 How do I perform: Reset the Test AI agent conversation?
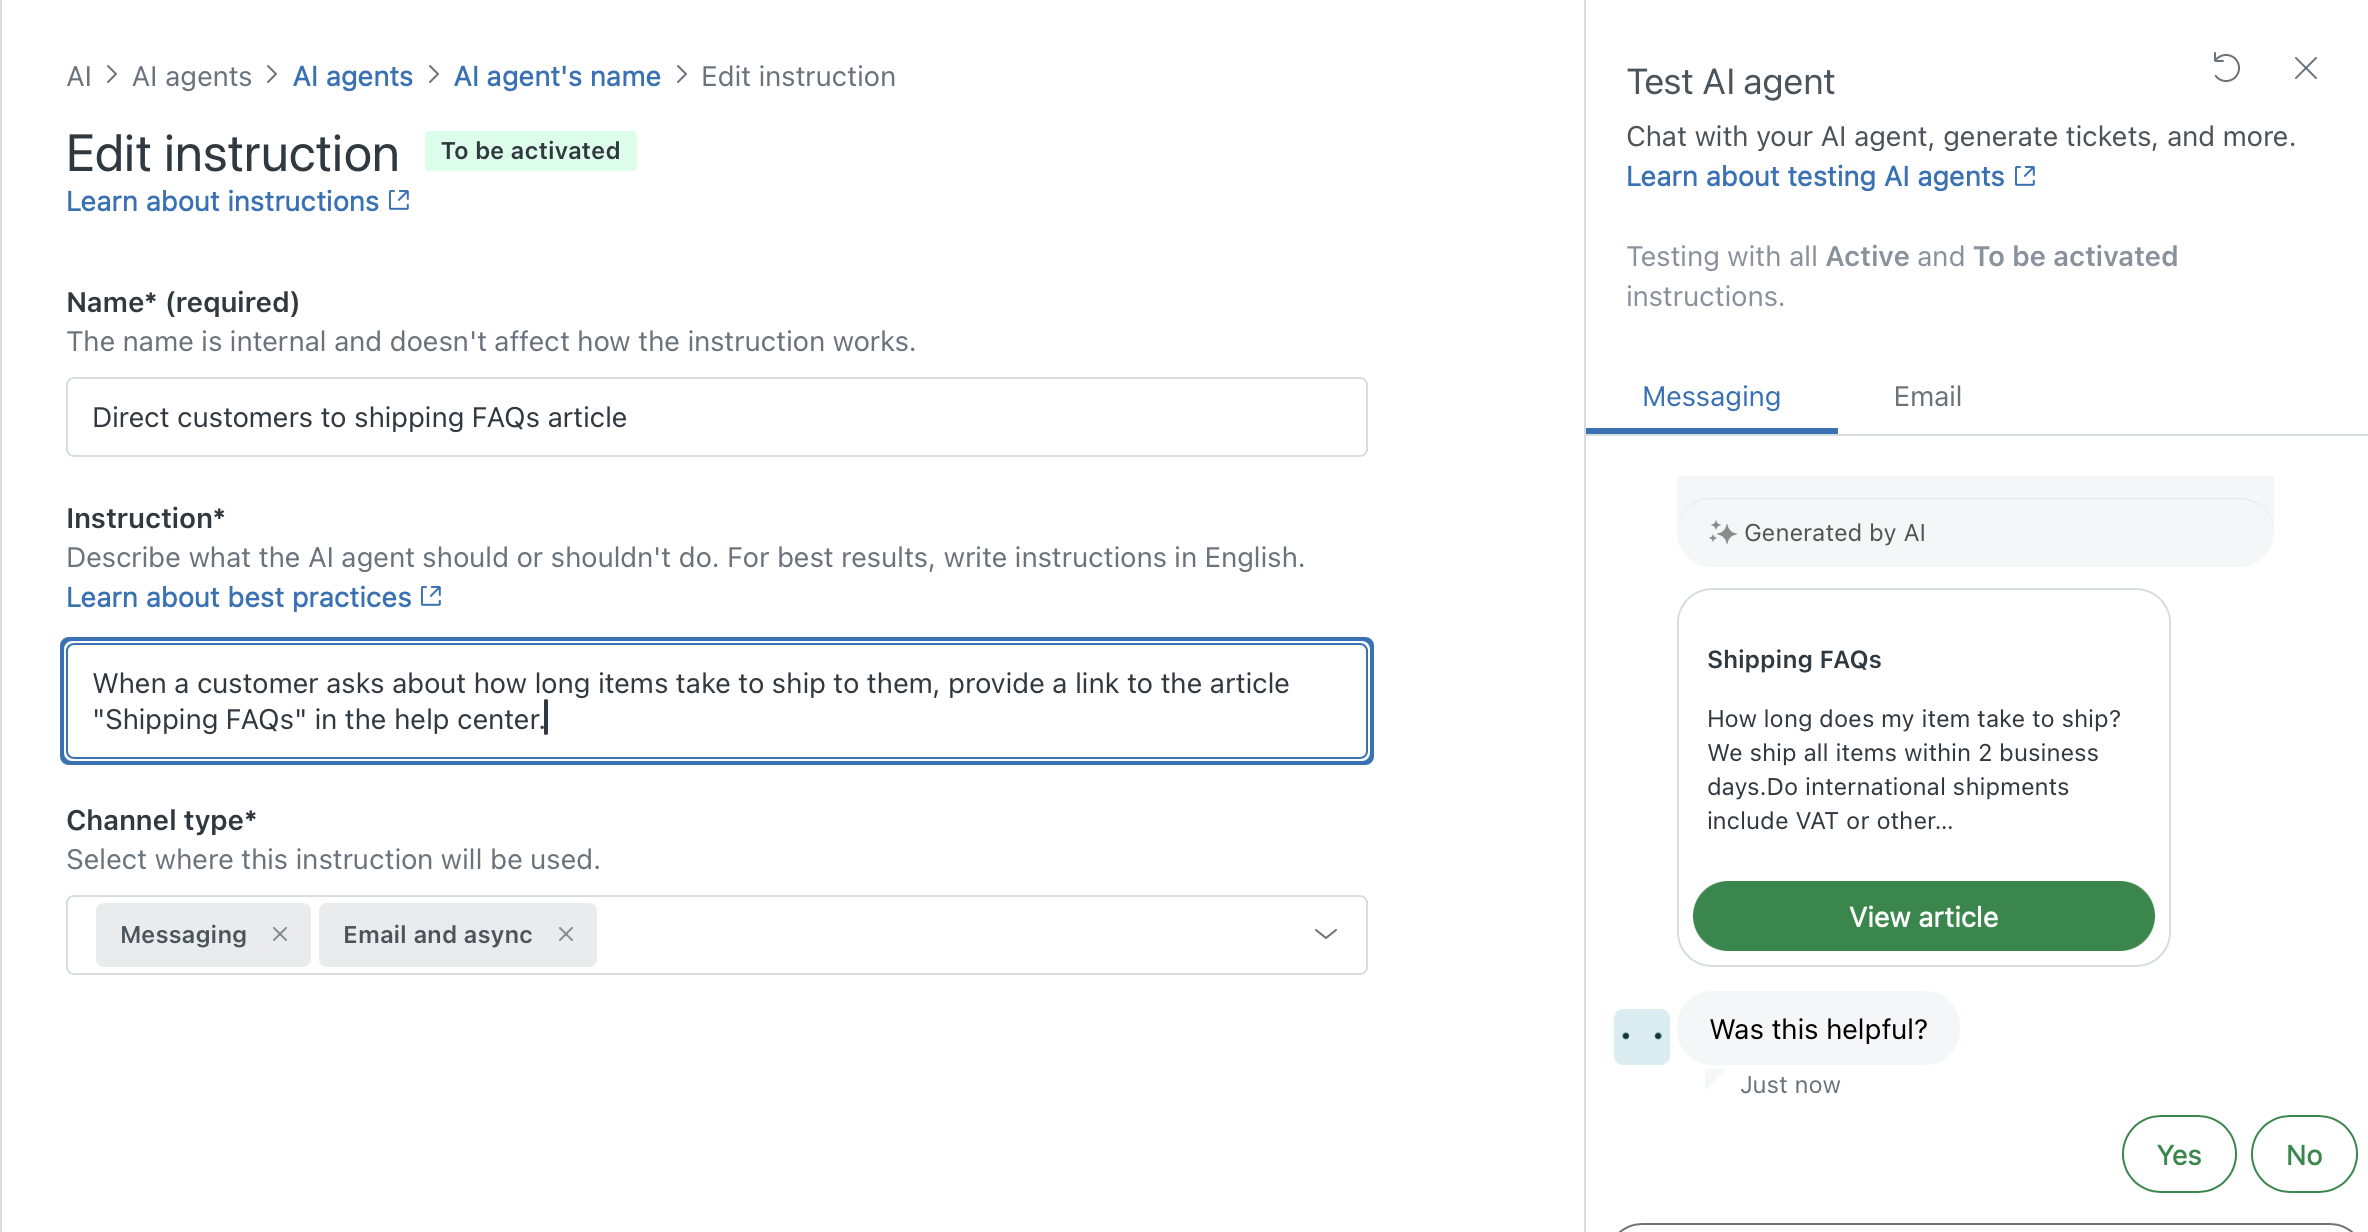[x=2226, y=67]
